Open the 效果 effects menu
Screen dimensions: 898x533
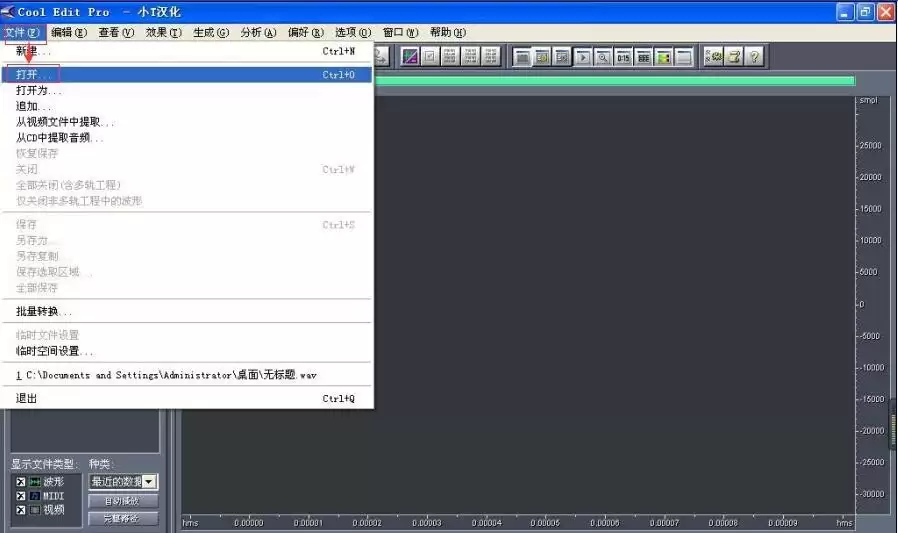coord(163,33)
